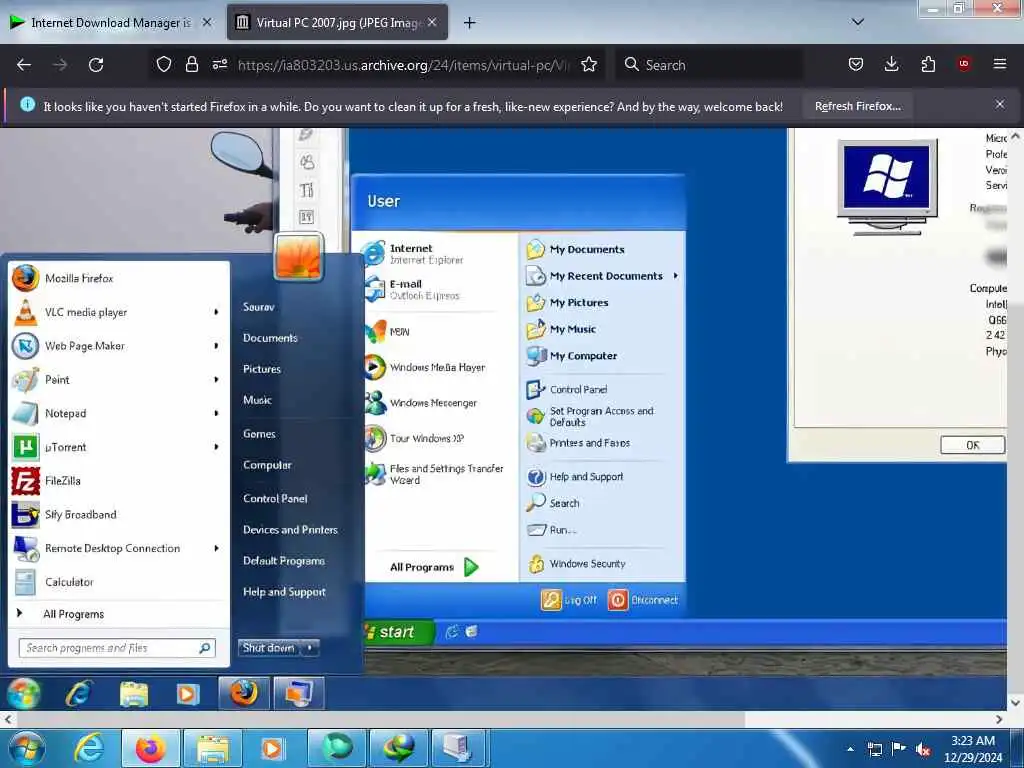Expand Remote Desktop Connection jump list arrow

[216, 548]
